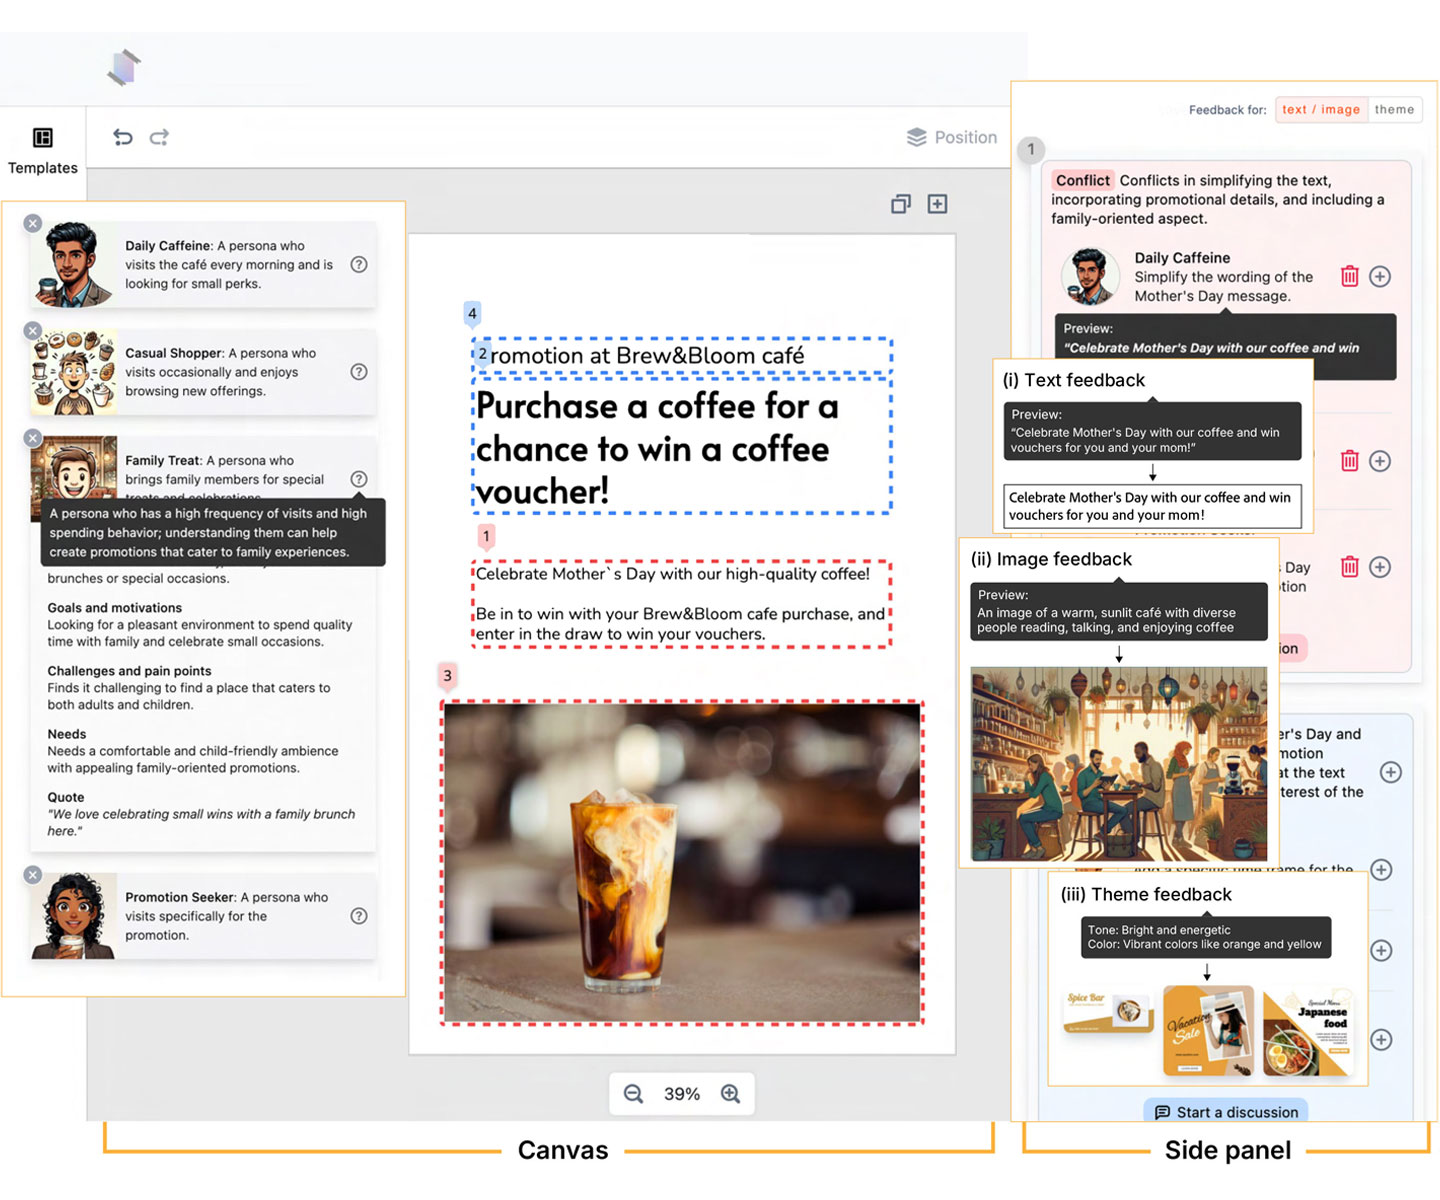Click the redo arrow icon
1440x1200 pixels.
[160, 137]
